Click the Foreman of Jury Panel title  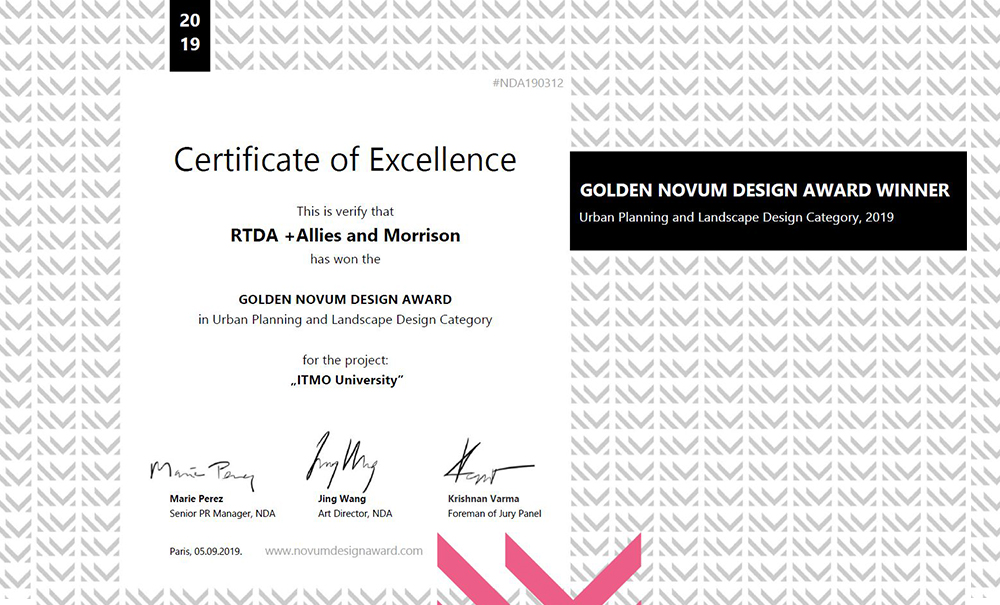coord(494,514)
